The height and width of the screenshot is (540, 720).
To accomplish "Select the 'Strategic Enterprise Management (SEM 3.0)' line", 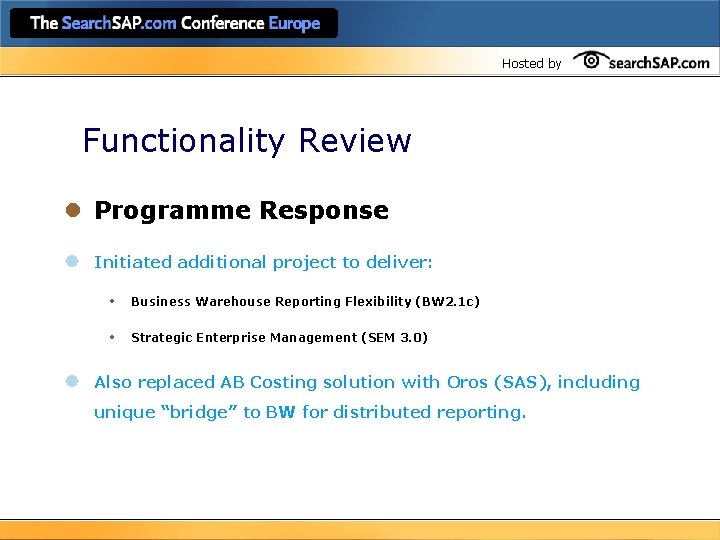I will (279, 338).
